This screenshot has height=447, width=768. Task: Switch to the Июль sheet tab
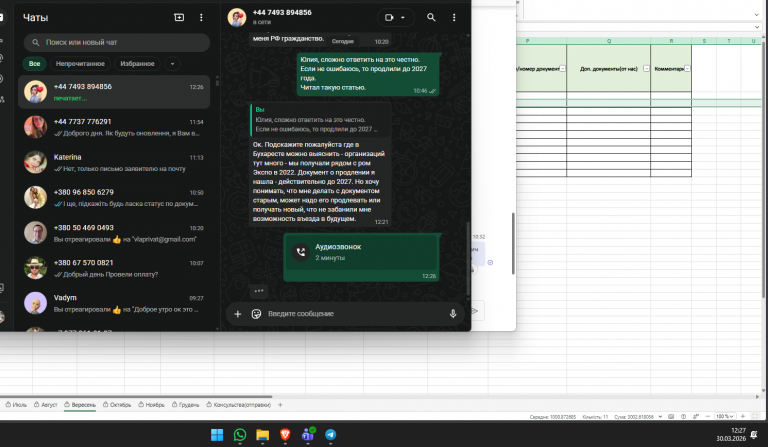16,405
